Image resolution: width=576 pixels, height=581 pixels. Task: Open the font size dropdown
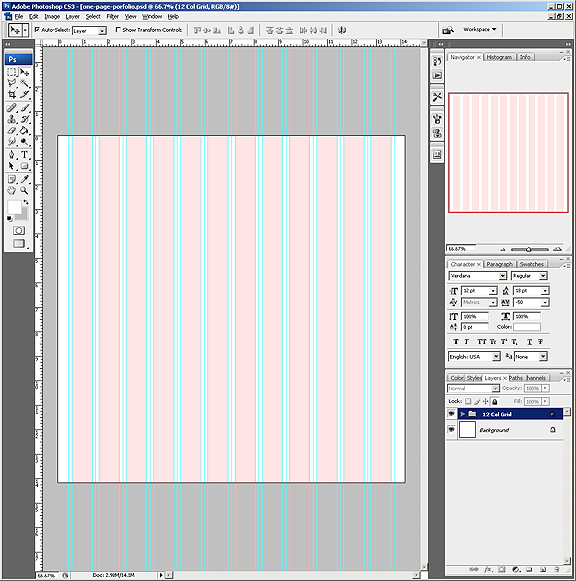click(x=493, y=291)
